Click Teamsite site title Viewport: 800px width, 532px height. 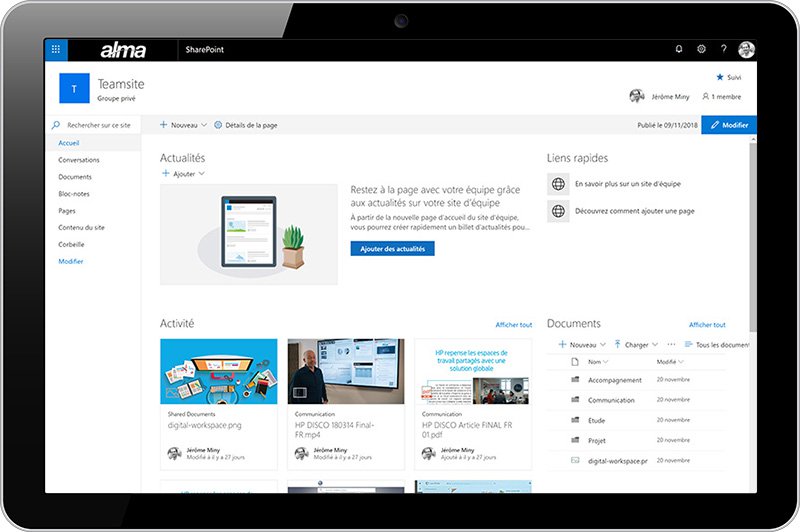click(x=121, y=84)
